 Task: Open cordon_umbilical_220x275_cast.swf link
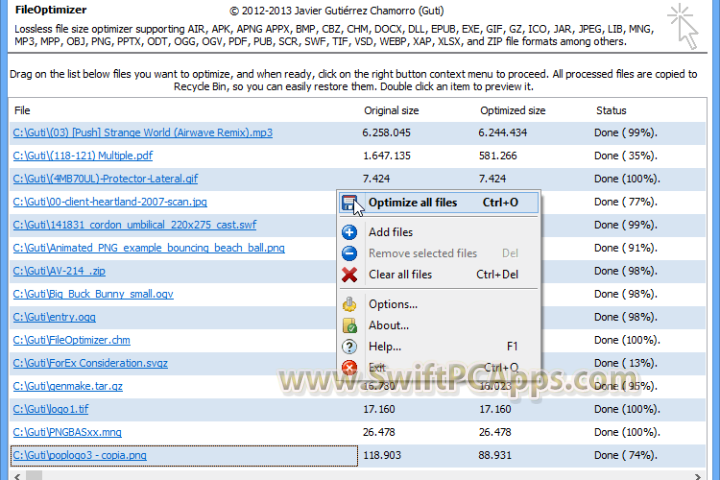[135, 225]
